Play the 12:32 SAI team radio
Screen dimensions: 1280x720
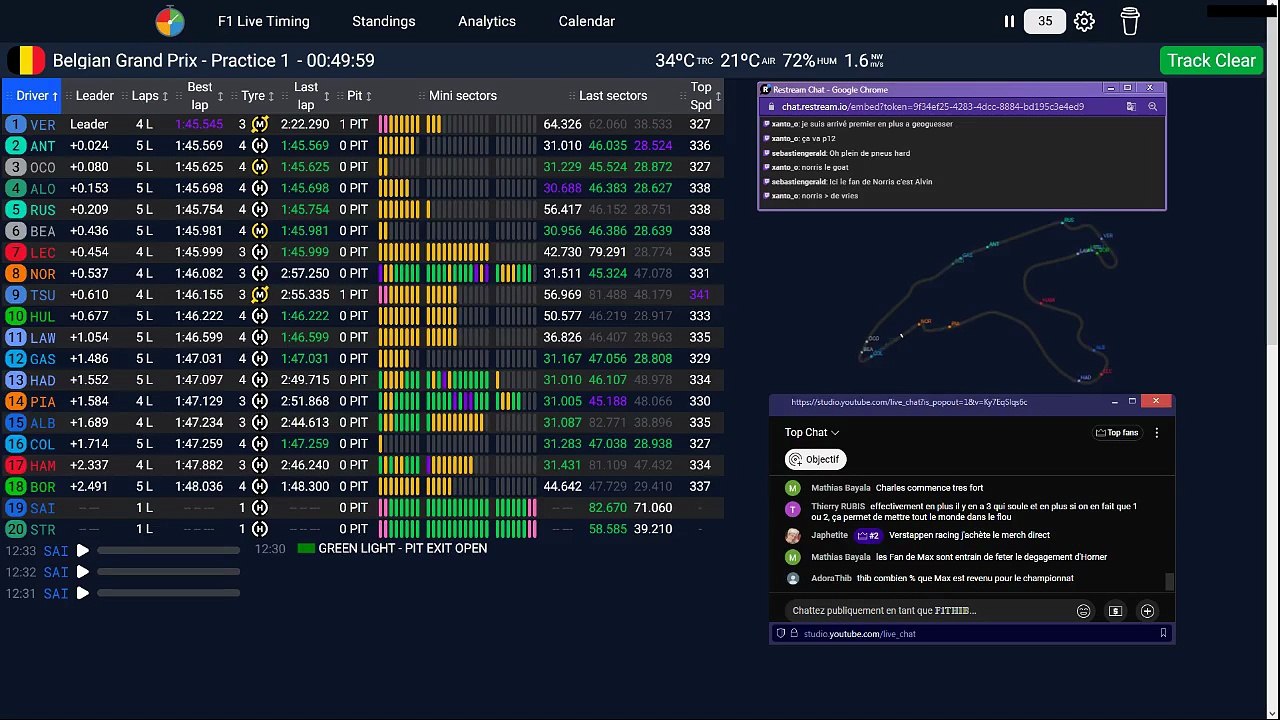83,572
